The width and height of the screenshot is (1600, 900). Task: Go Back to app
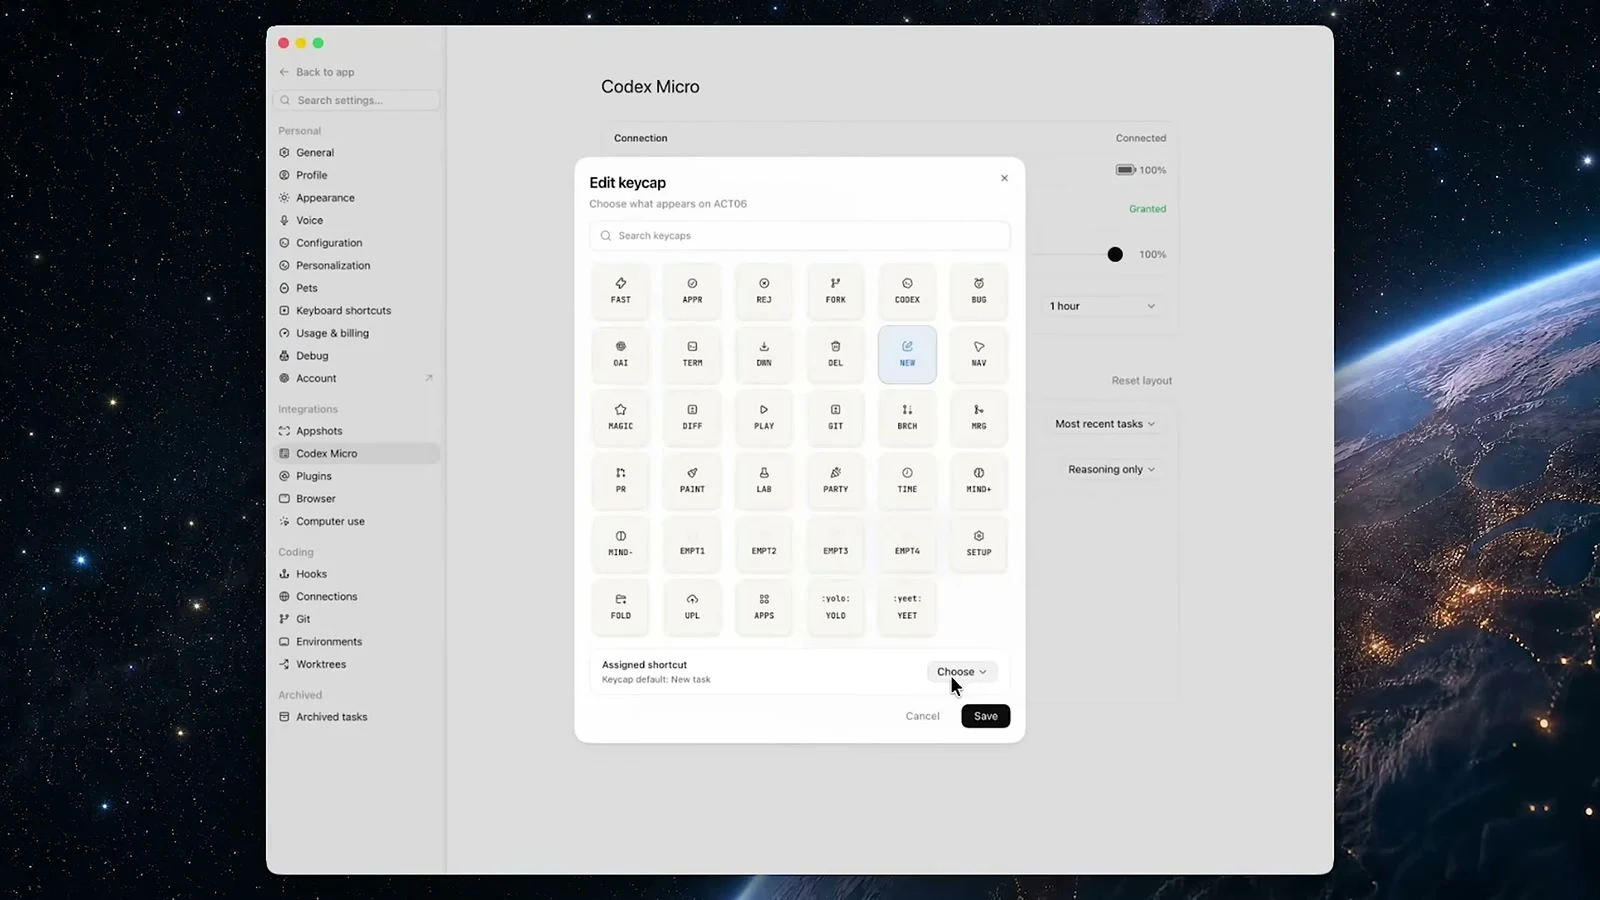[317, 72]
